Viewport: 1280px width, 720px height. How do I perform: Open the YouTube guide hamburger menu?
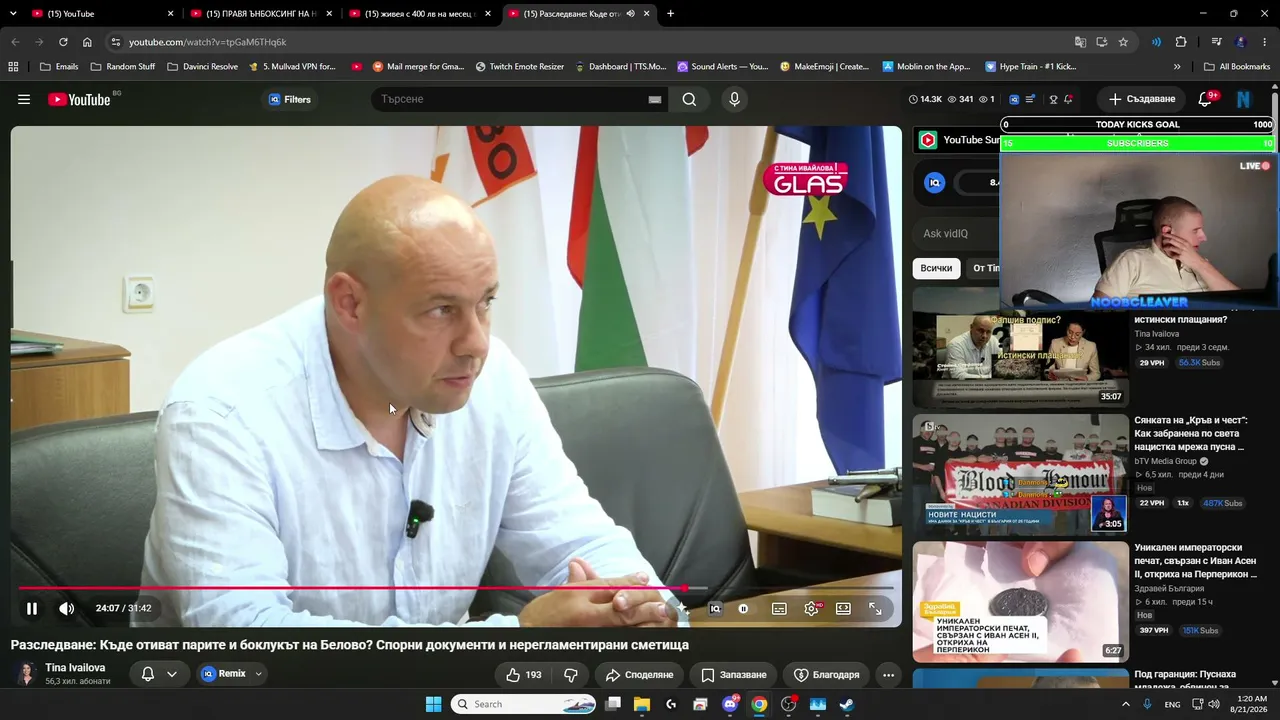pos(24,99)
